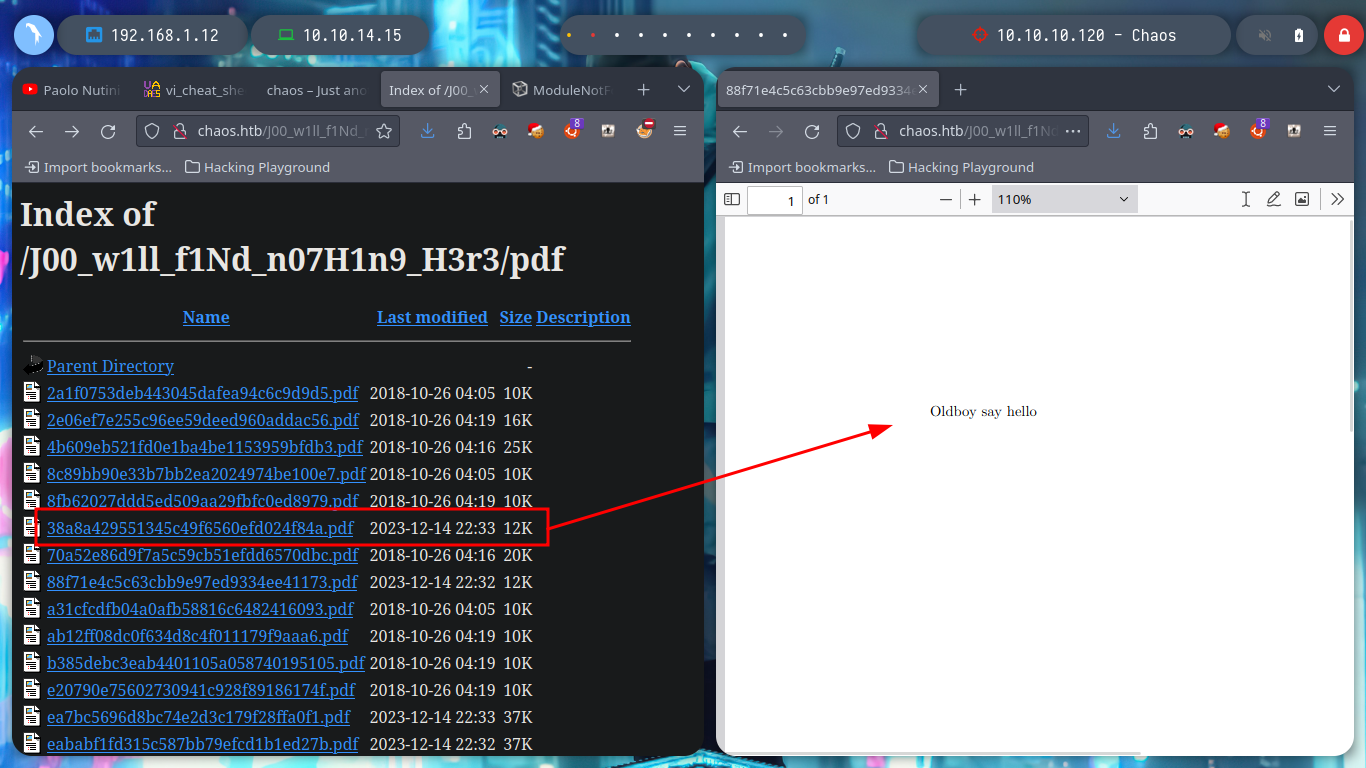Open the 110% zoom level dropdown

click(x=1064, y=199)
